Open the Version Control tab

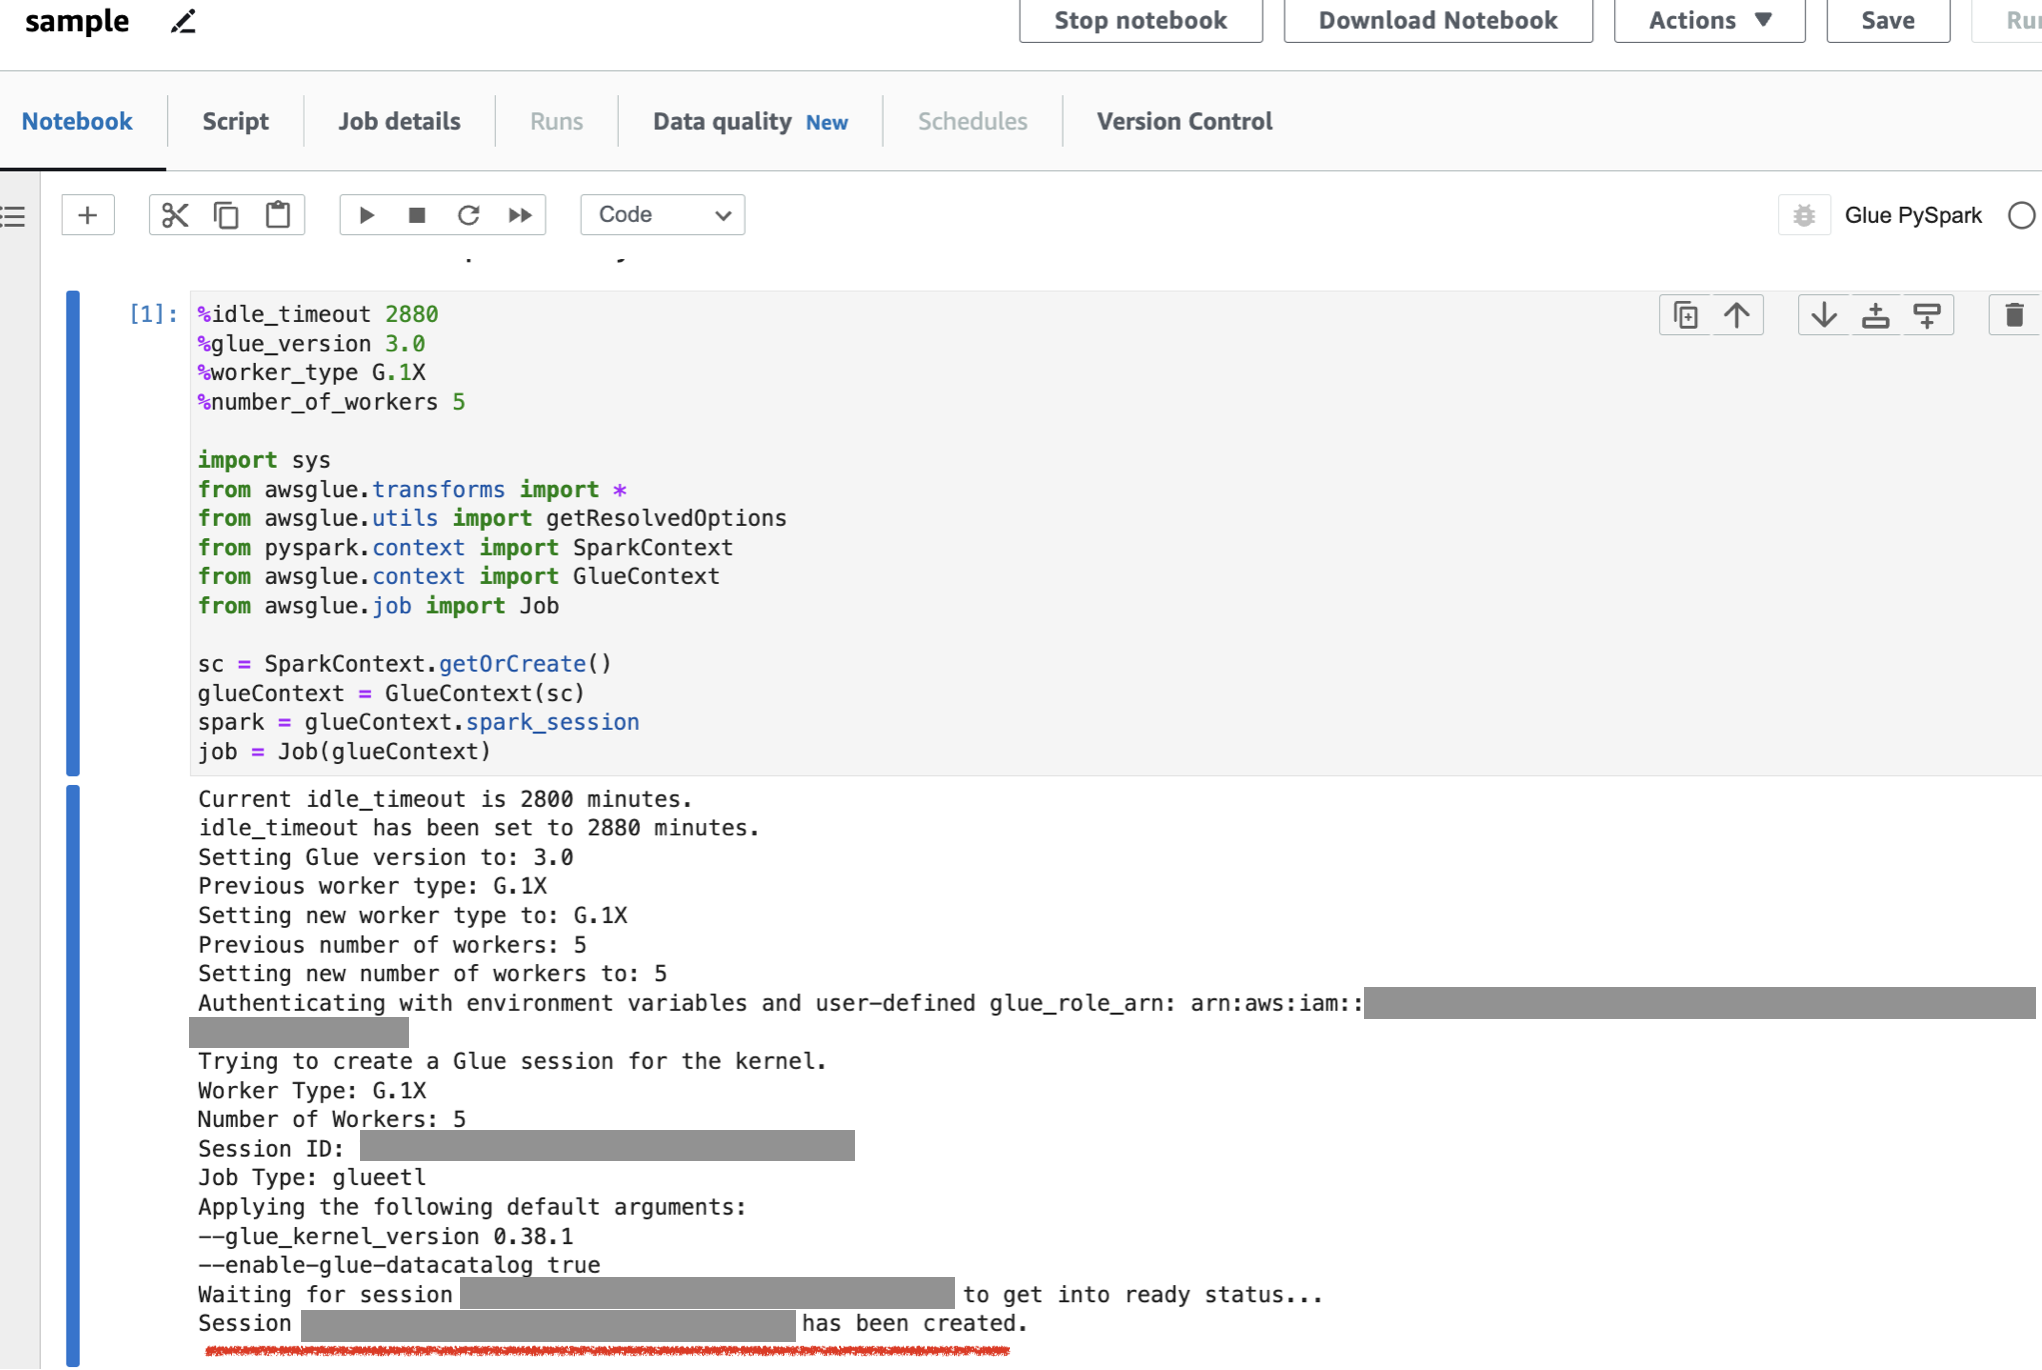click(x=1184, y=121)
